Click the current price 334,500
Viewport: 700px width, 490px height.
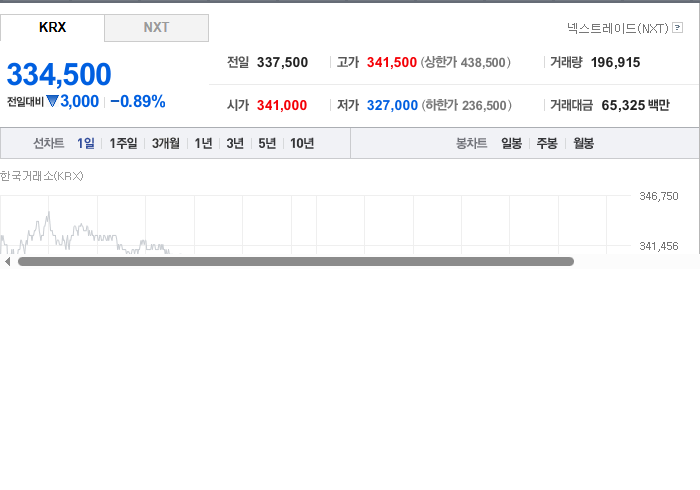click(x=59, y=74)
